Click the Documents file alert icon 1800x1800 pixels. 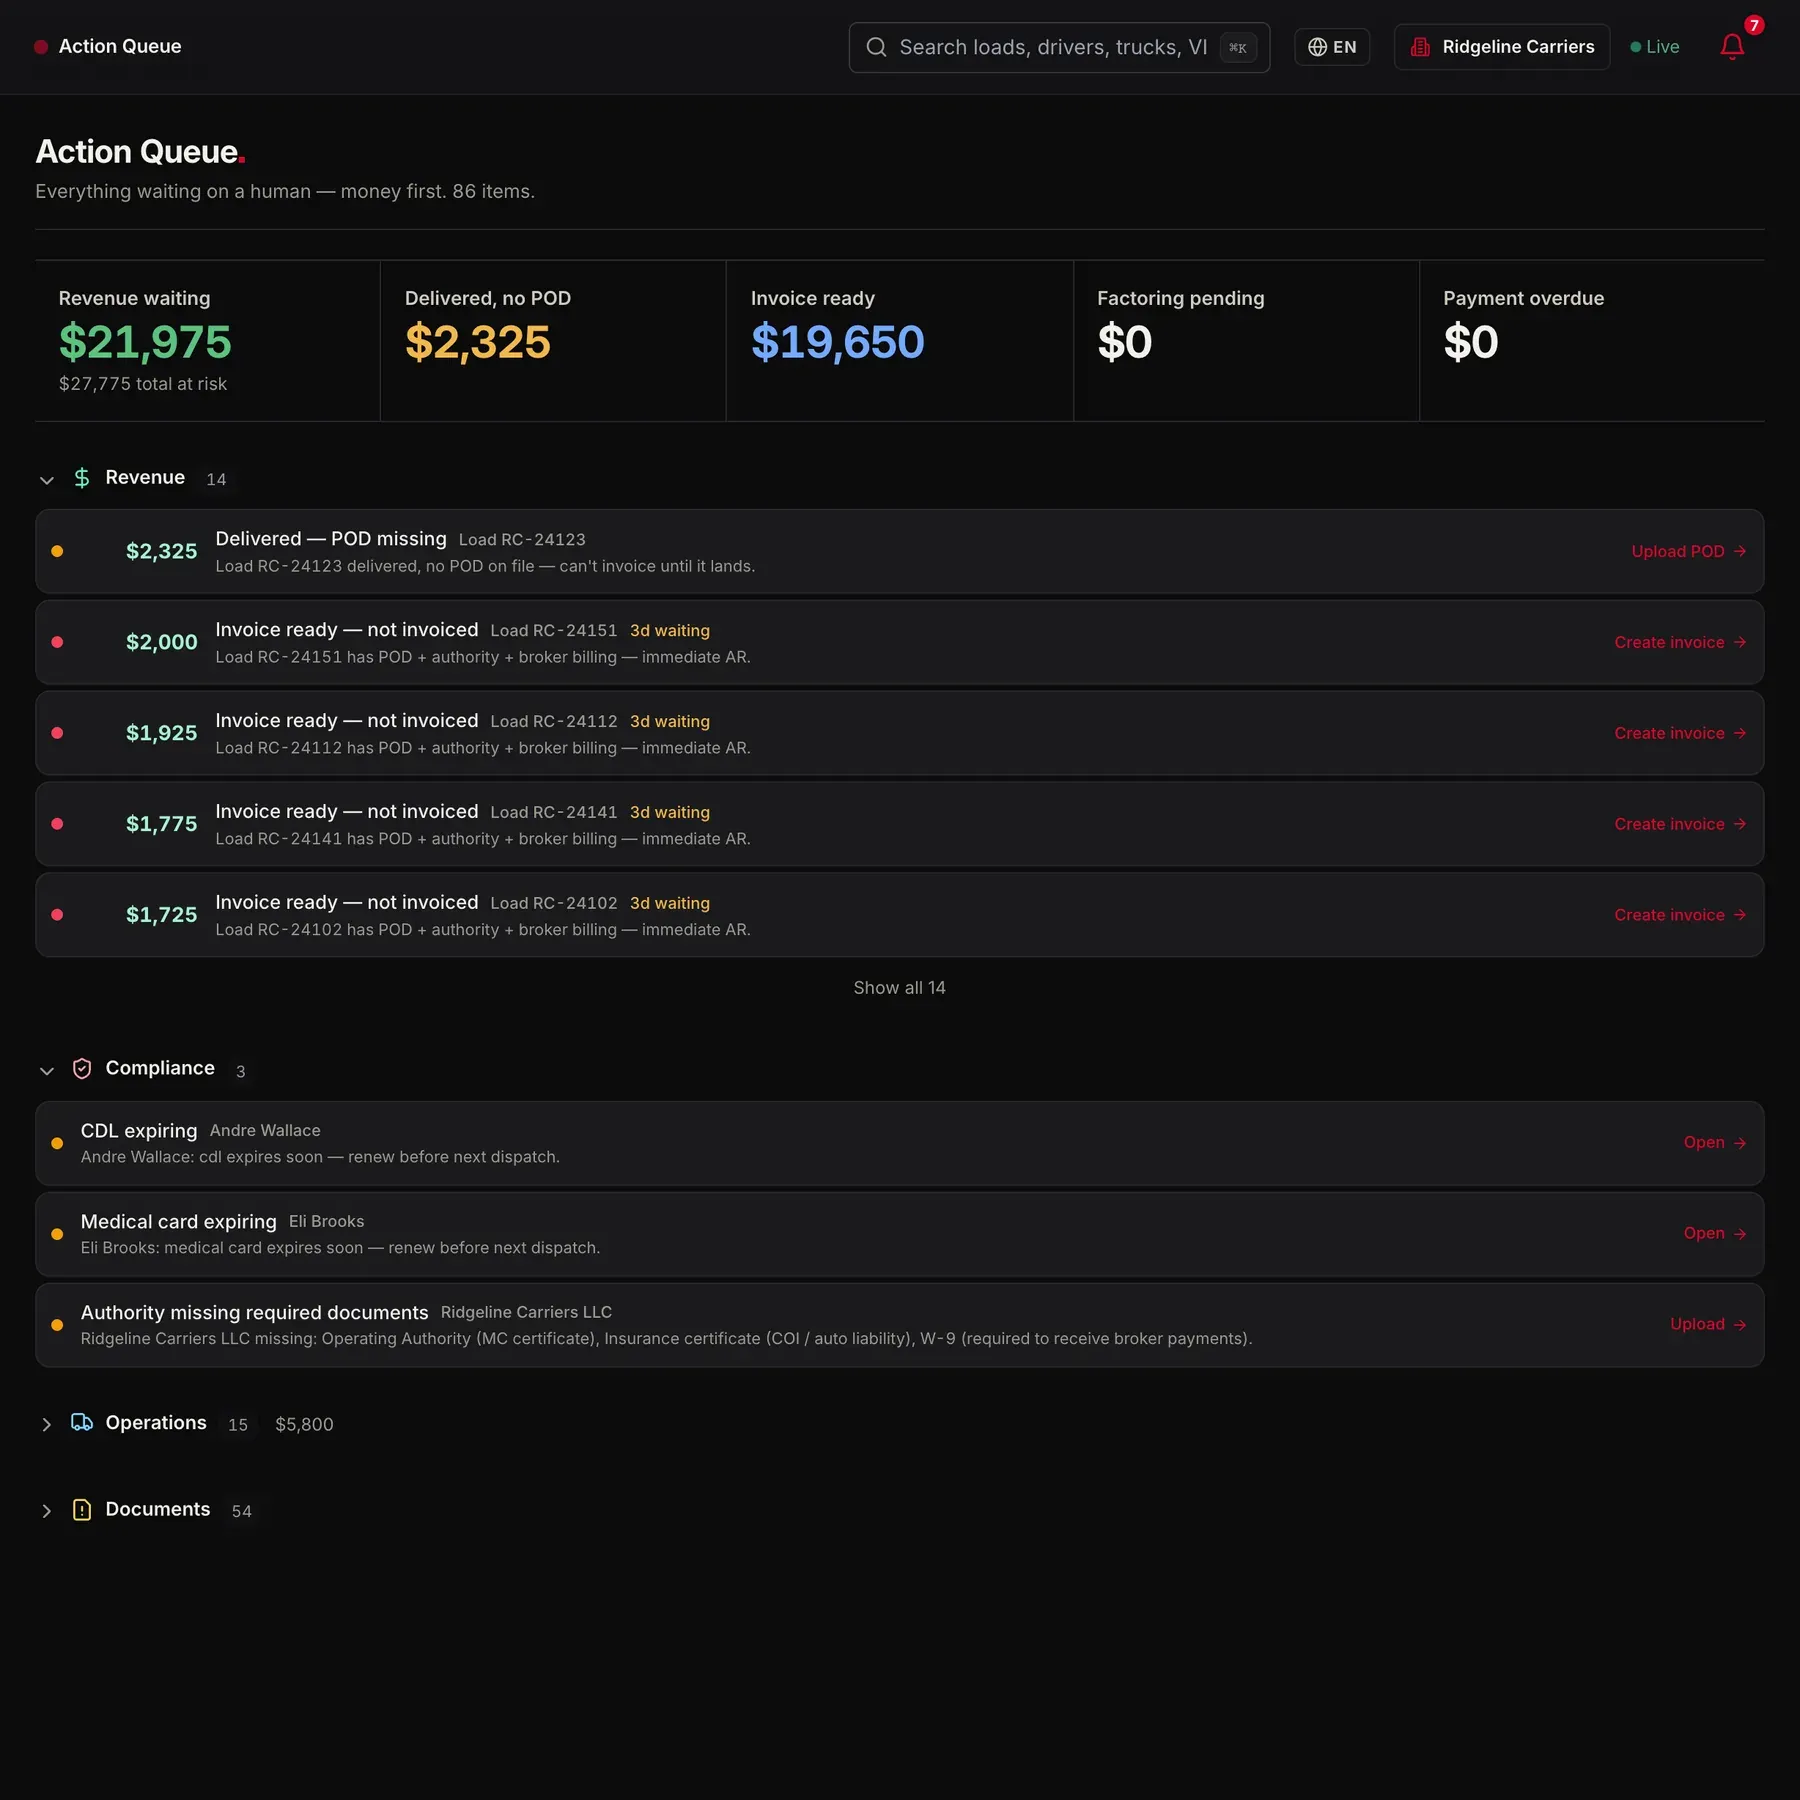click(x=82, y=1510)
